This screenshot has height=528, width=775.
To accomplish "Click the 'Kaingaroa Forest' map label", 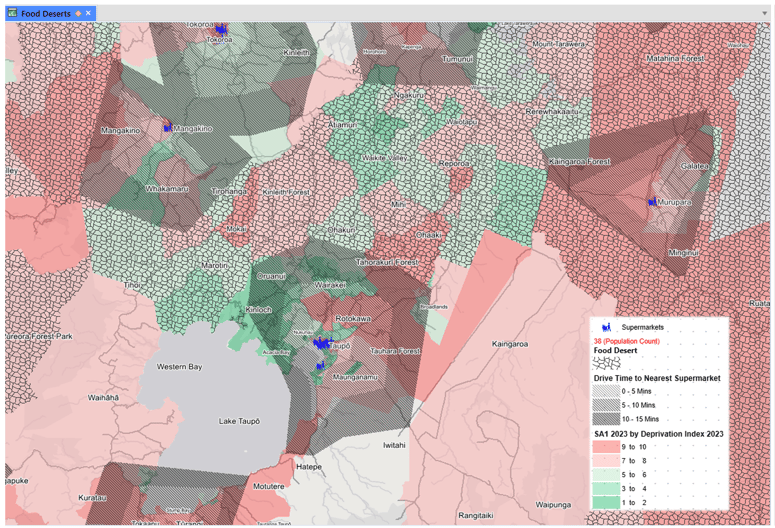I will tap(579, 162).
